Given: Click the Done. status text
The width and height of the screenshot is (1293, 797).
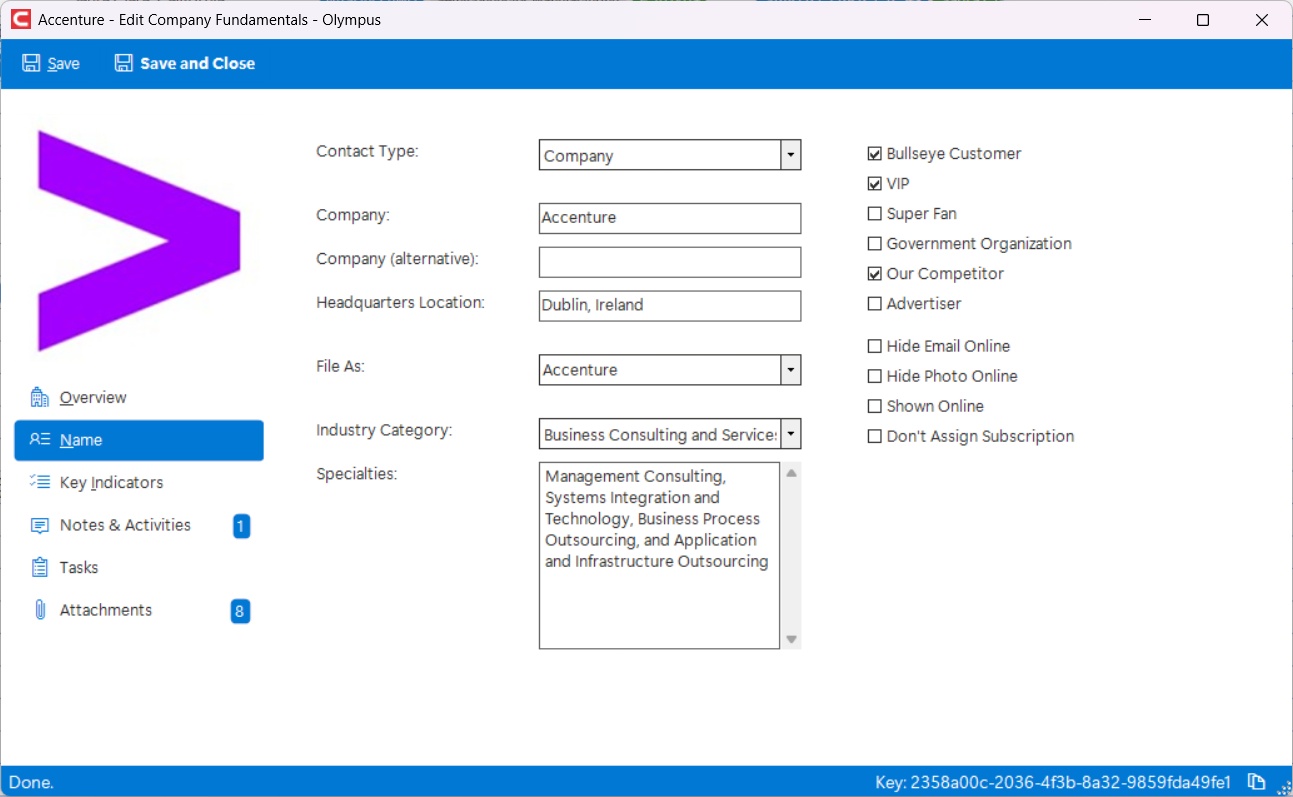Looking at the screenshot, I should (31, 782).
